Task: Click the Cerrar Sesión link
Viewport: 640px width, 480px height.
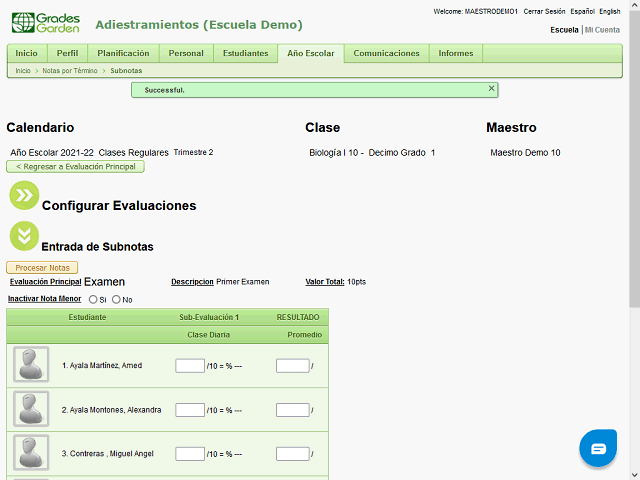Action: click(x=544, y=11)
